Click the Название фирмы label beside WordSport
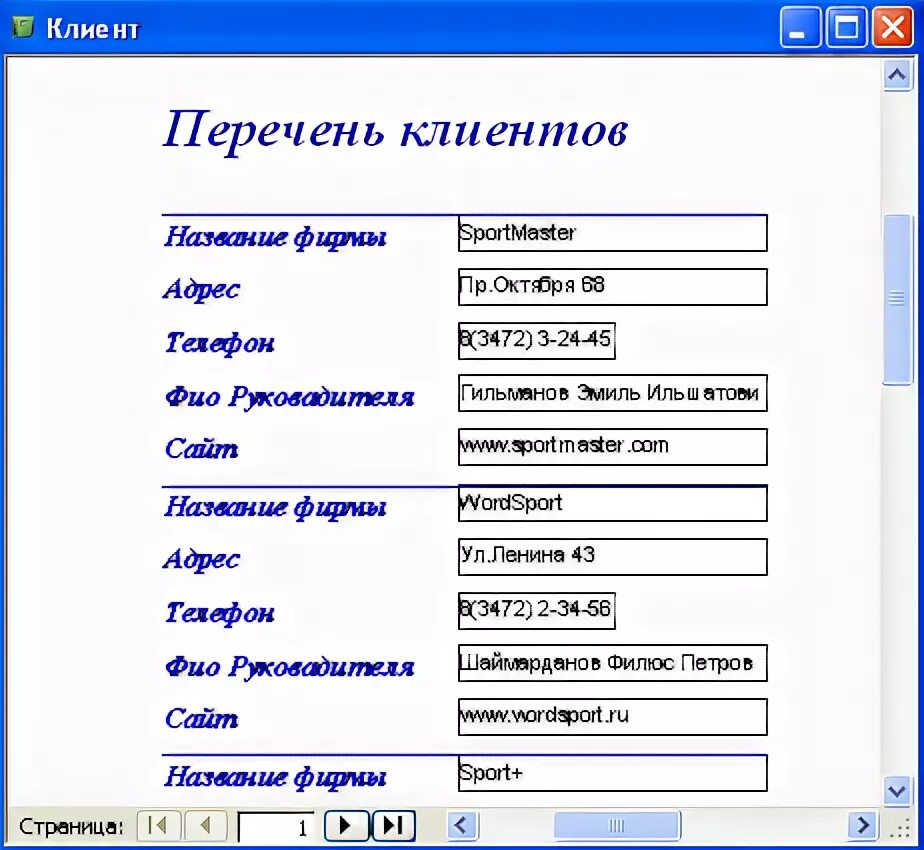Image resolution: width=924 pixels, height=850 pixels. (x=275, y=508)
